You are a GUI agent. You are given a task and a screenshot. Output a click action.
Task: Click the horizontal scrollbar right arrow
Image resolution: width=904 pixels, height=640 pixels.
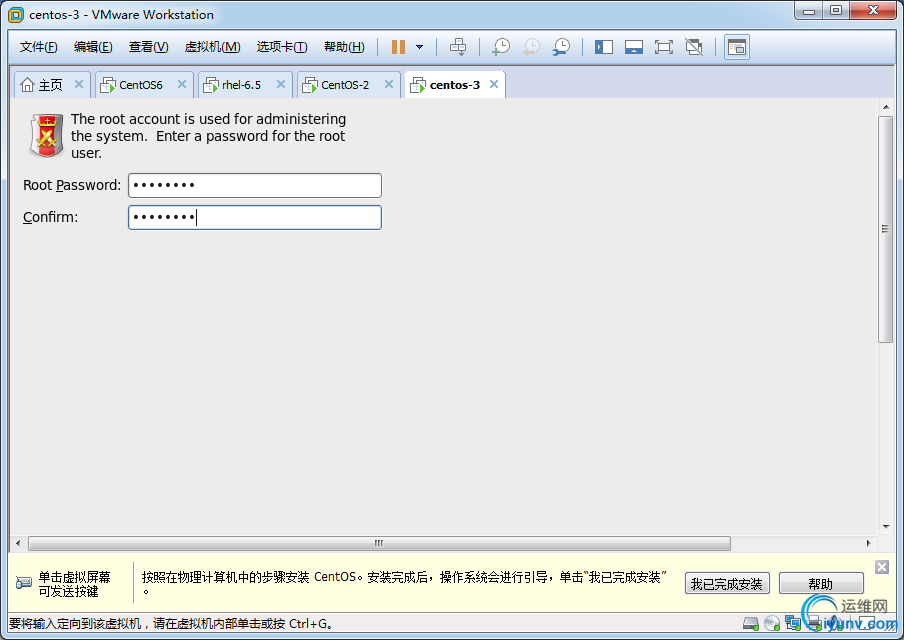point(868,543)
